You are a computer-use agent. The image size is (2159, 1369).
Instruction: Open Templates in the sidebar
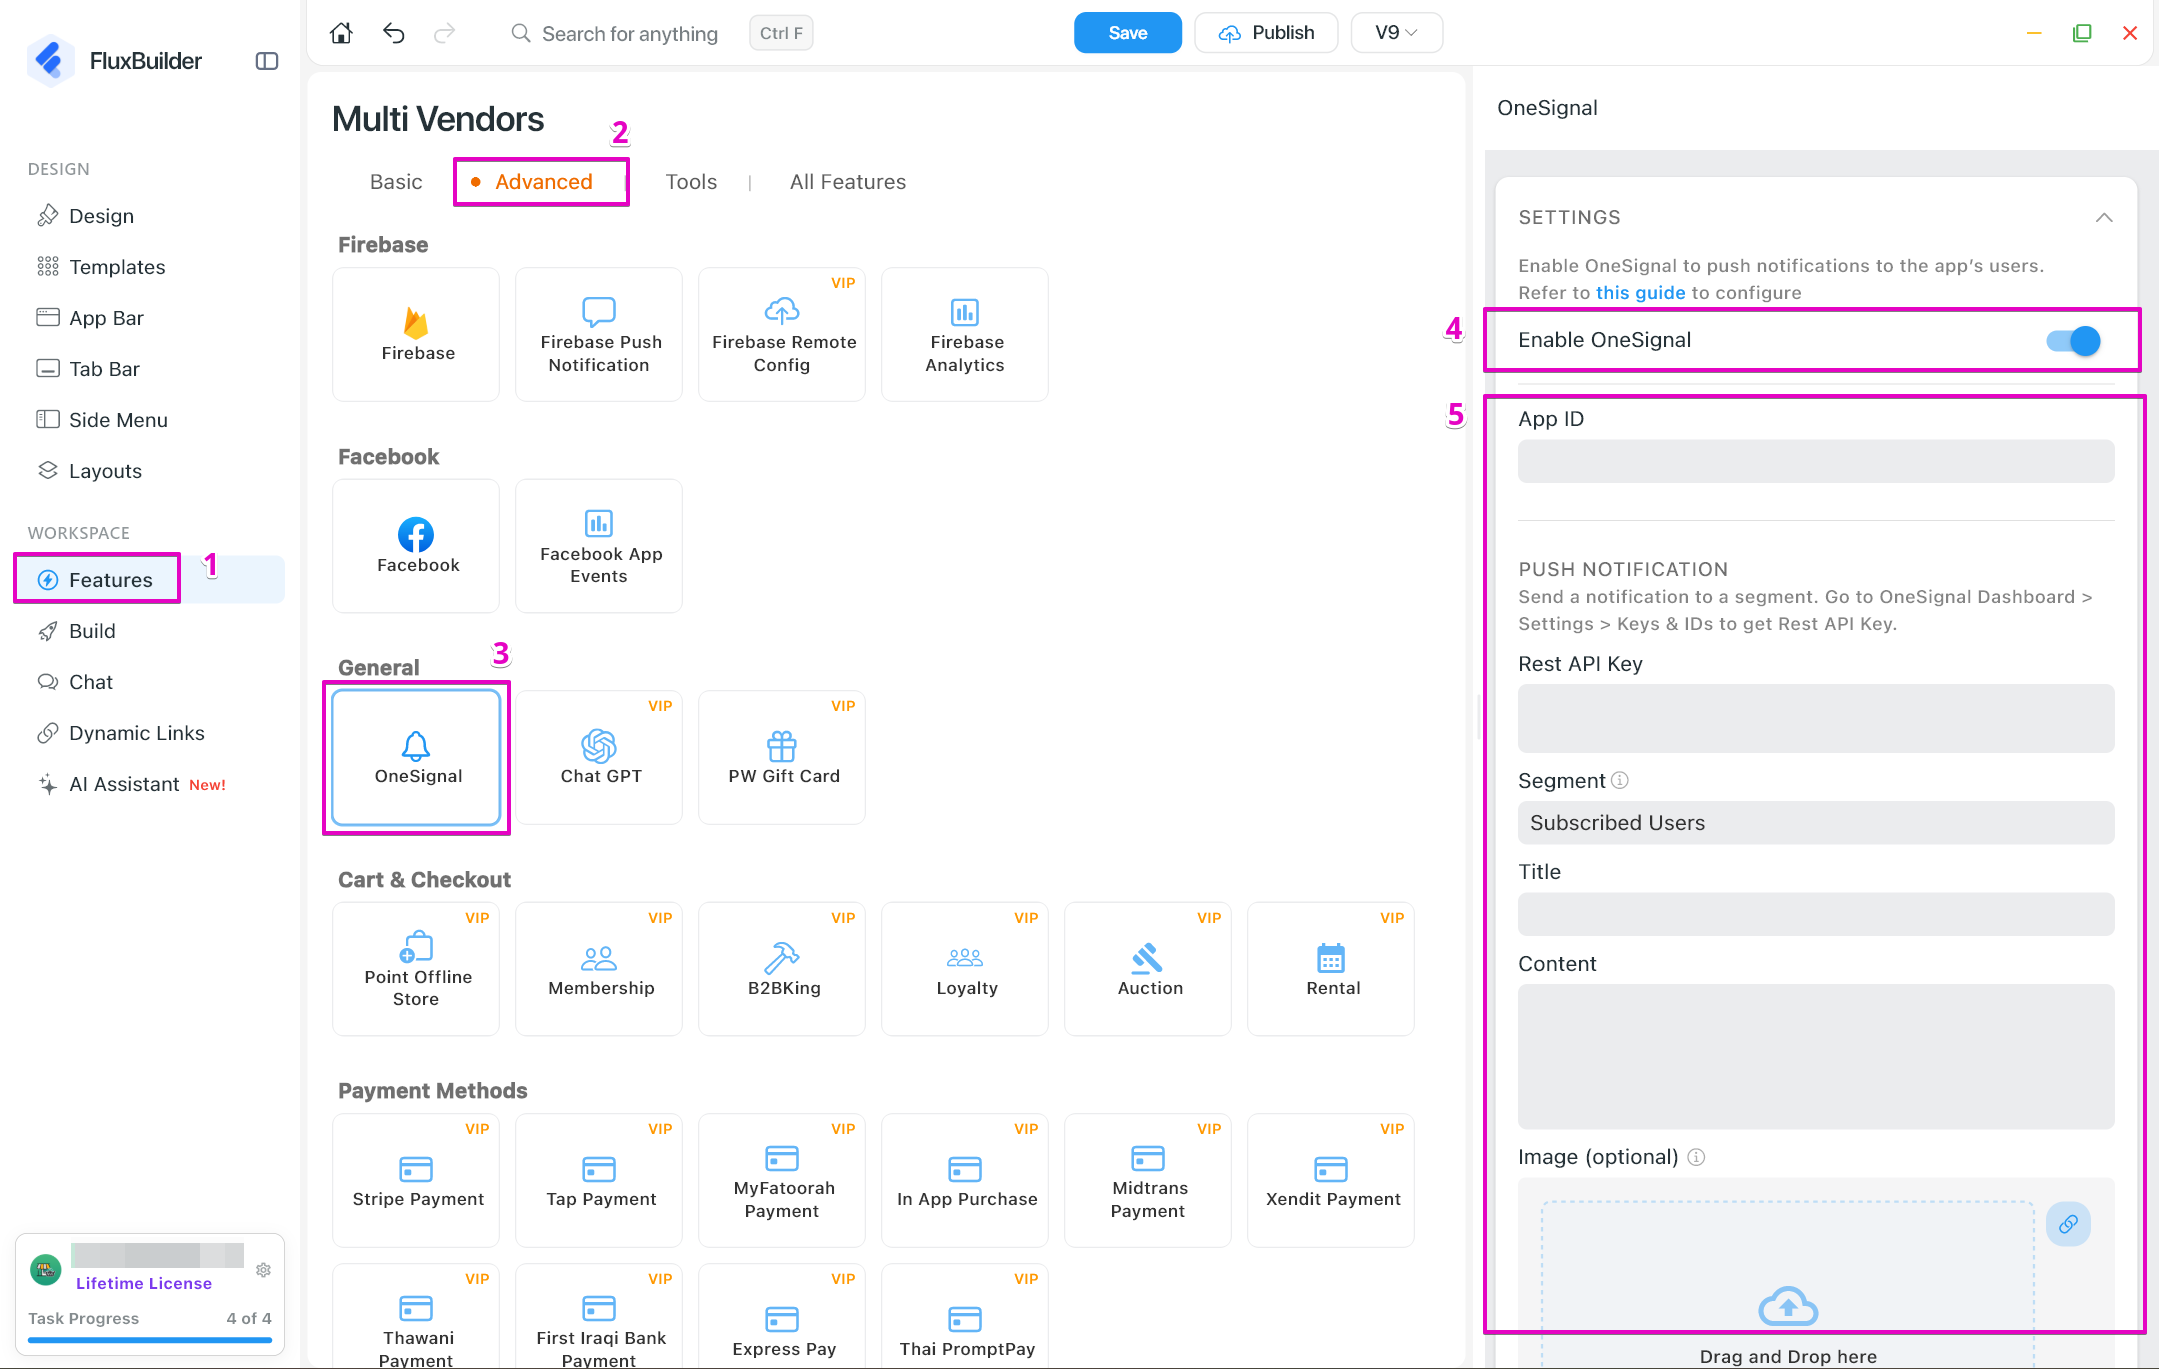[117, 267]
